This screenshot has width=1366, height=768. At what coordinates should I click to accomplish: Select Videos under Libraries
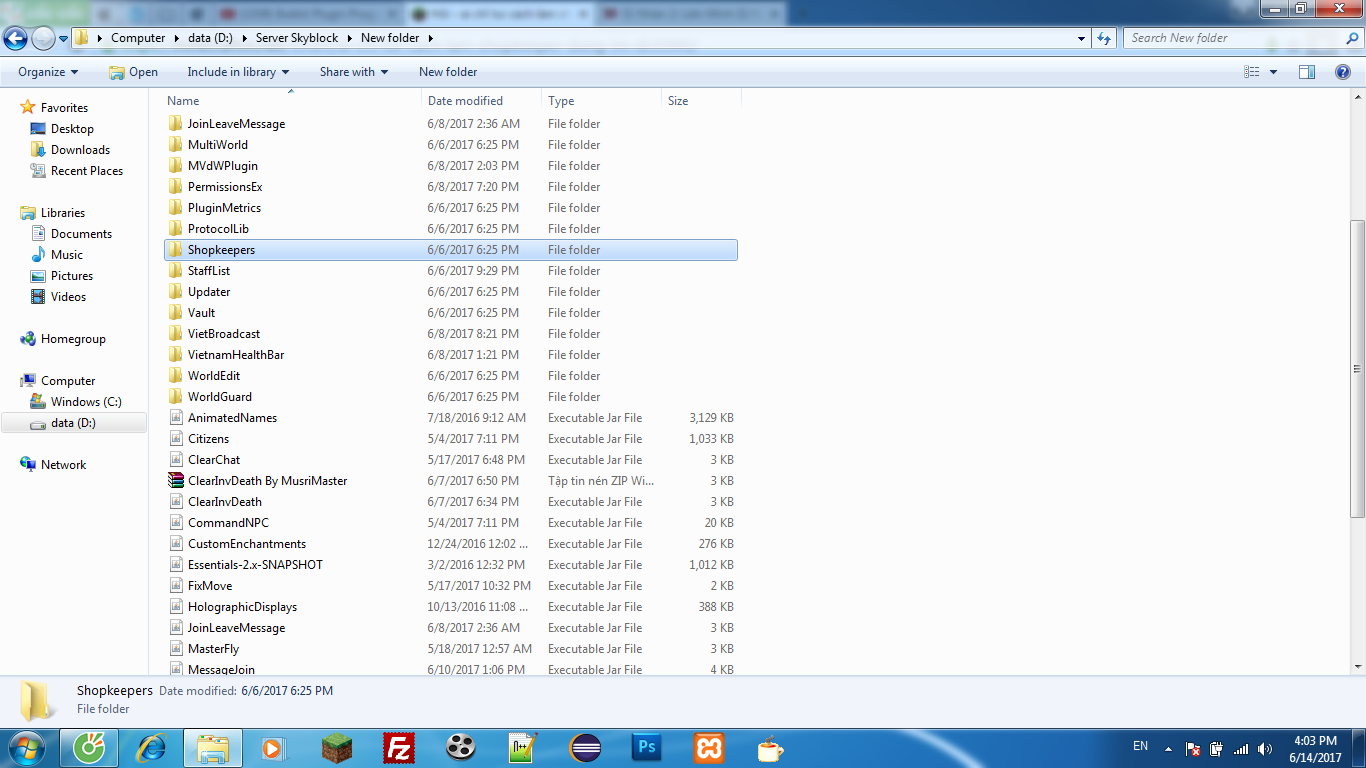(x=68, y=297)
